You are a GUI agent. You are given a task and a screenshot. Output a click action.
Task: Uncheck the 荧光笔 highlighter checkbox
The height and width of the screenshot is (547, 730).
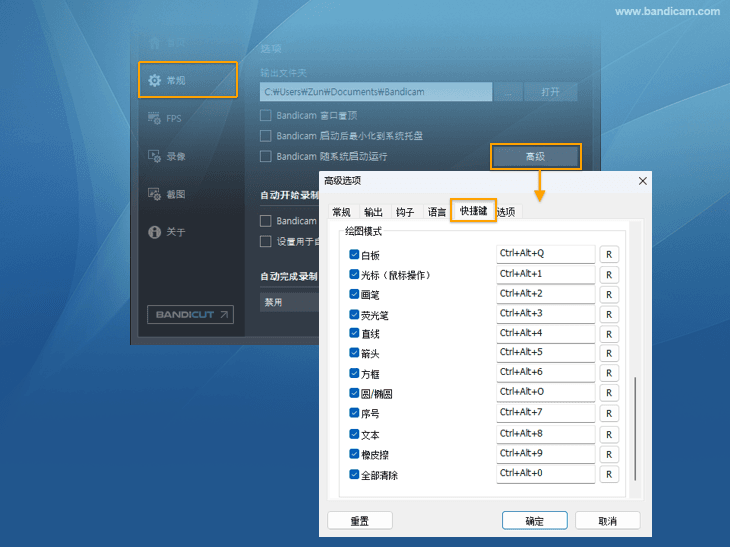click(x=354, y=315)
